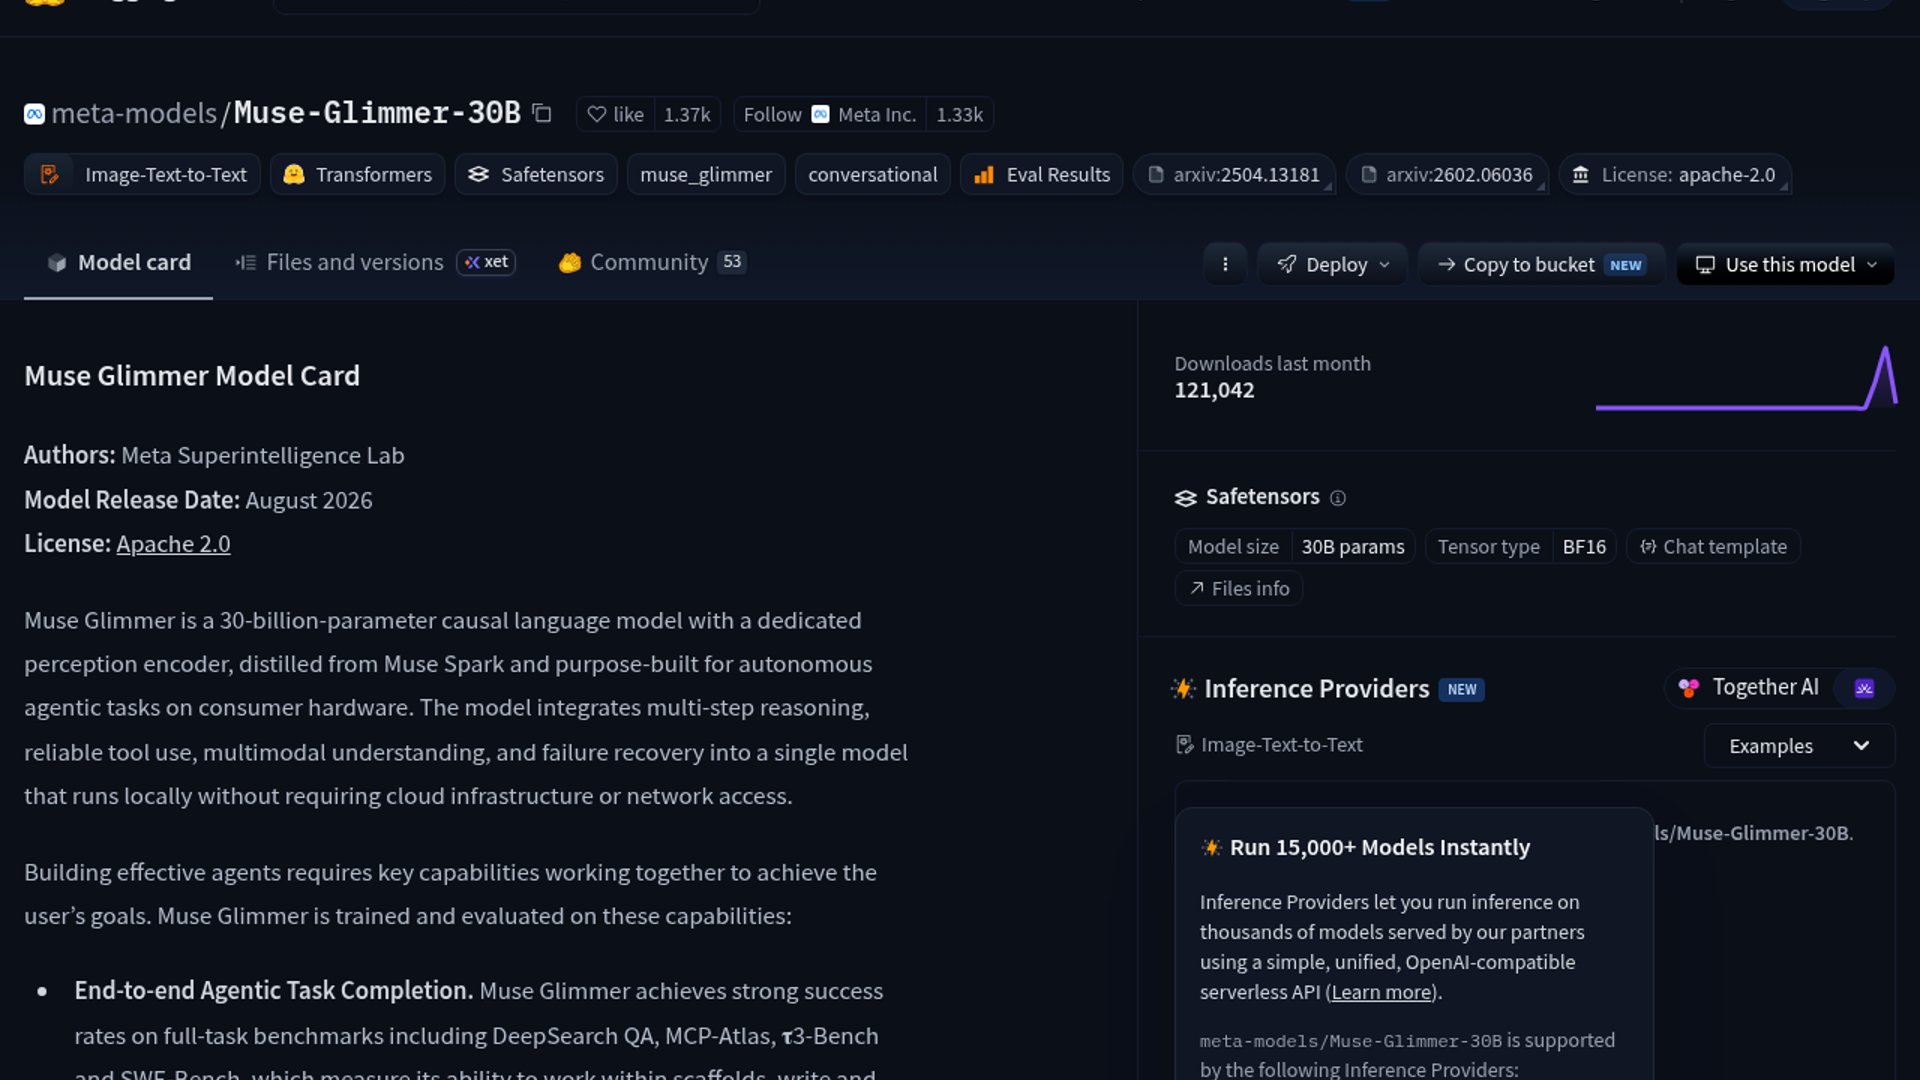Switch to the Community tab

pos(651,262)
